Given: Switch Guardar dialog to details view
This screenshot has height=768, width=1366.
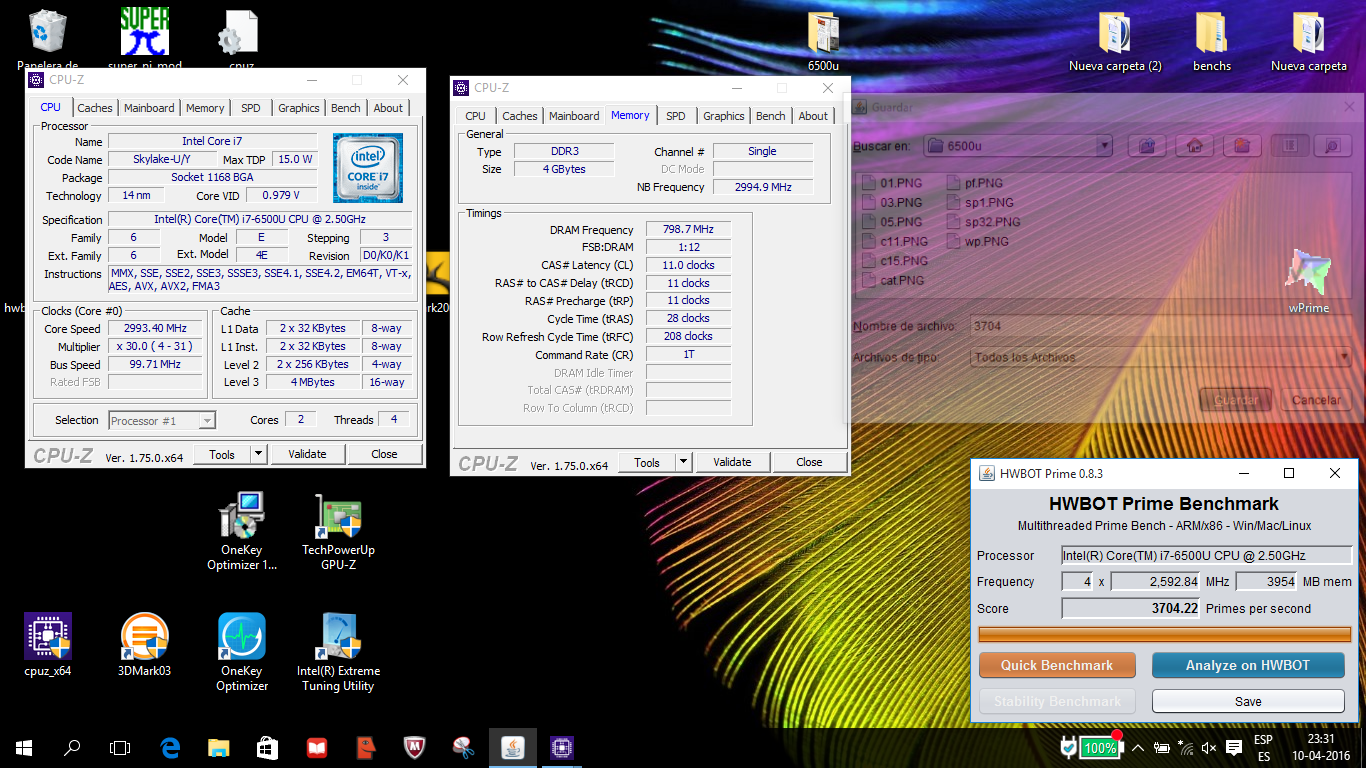Looking at the screenshot, I should coord(1331,146).
